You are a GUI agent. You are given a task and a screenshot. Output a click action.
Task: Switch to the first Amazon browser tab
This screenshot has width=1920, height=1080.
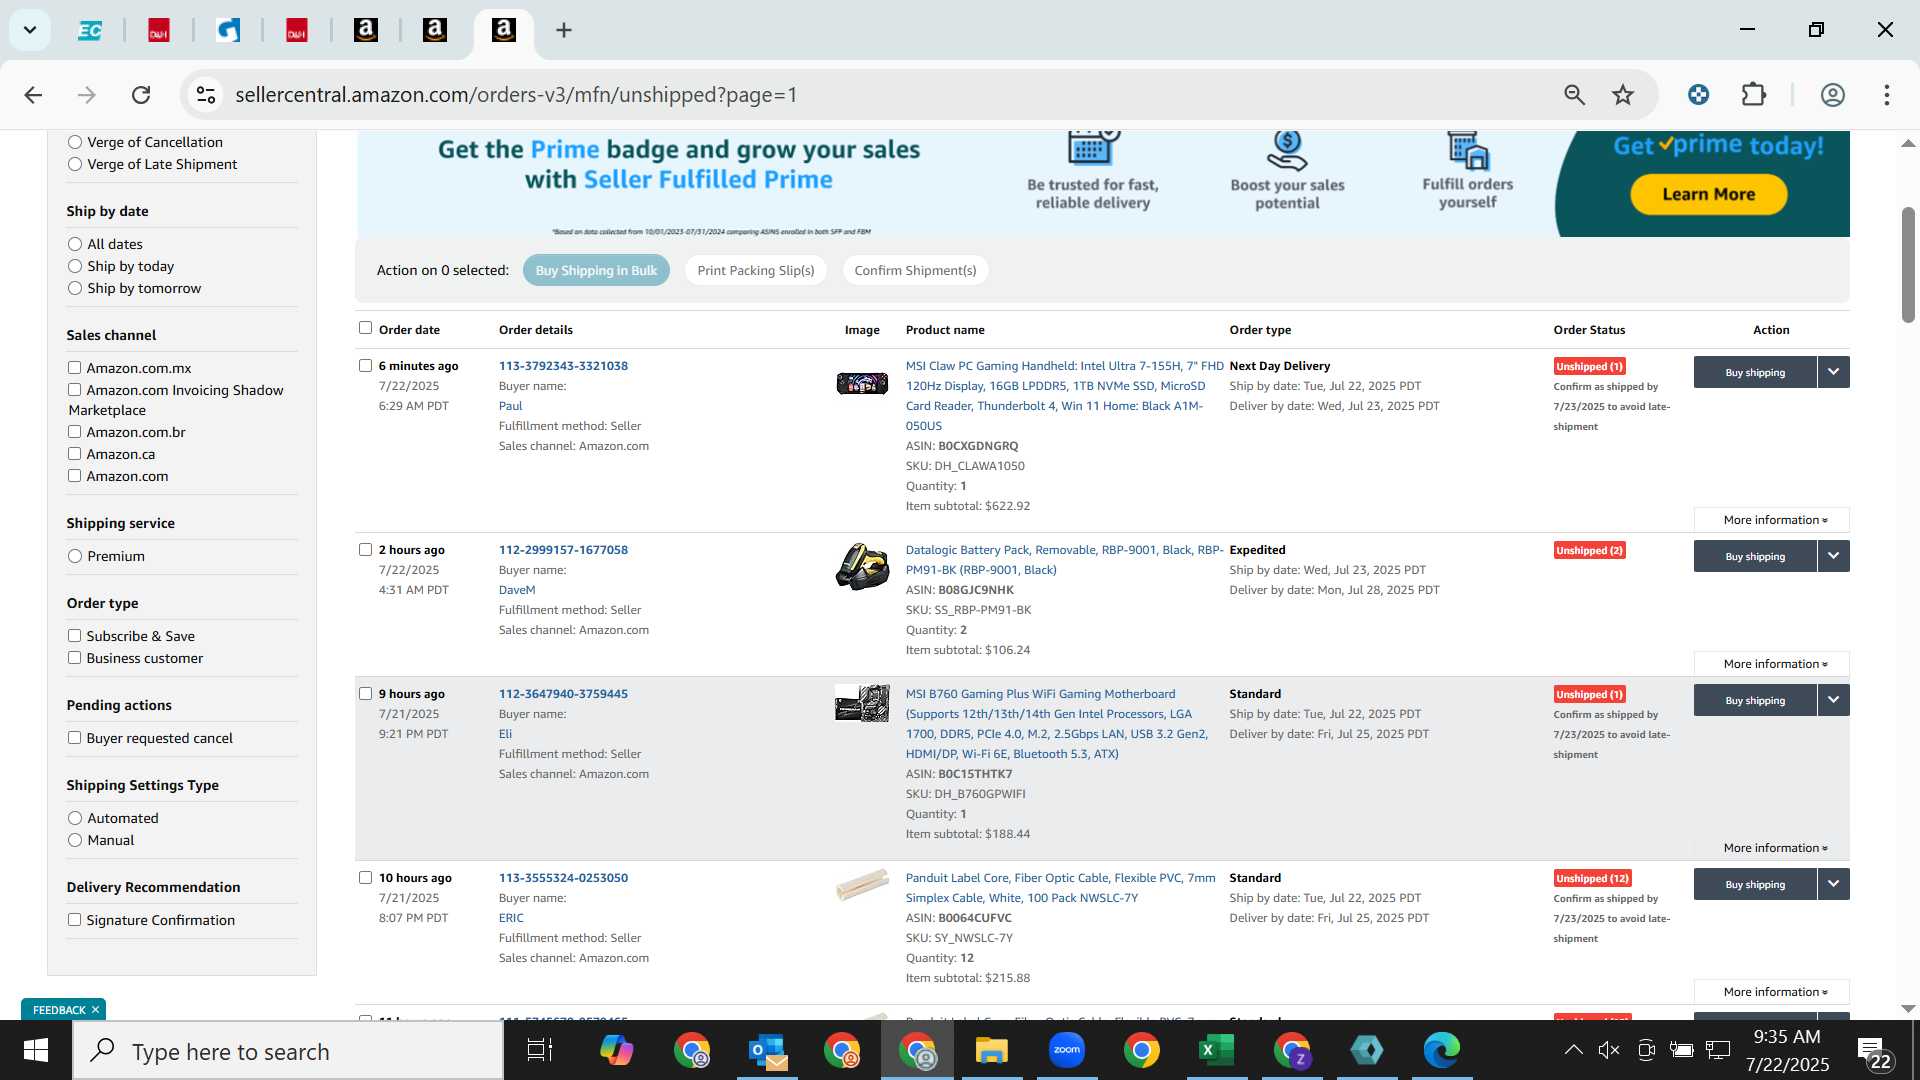pos(366,30)
